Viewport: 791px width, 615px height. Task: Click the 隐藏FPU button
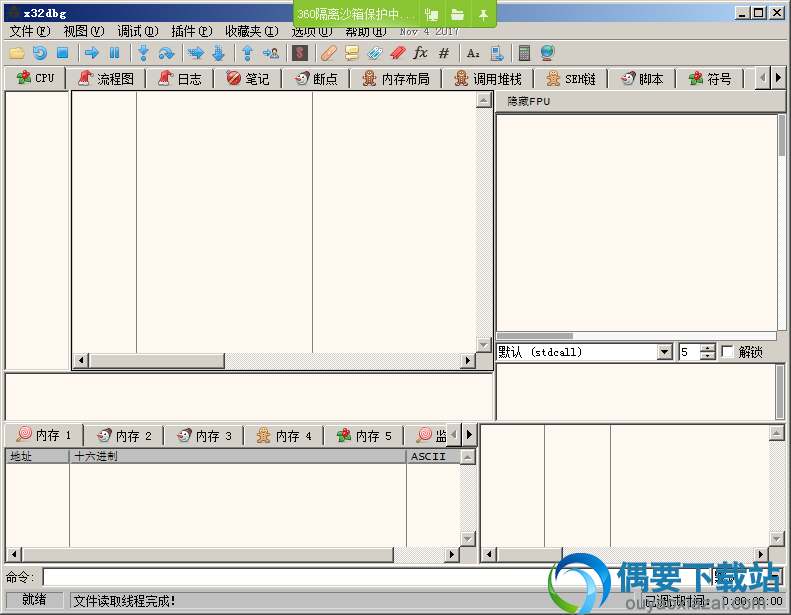[529, 101]
